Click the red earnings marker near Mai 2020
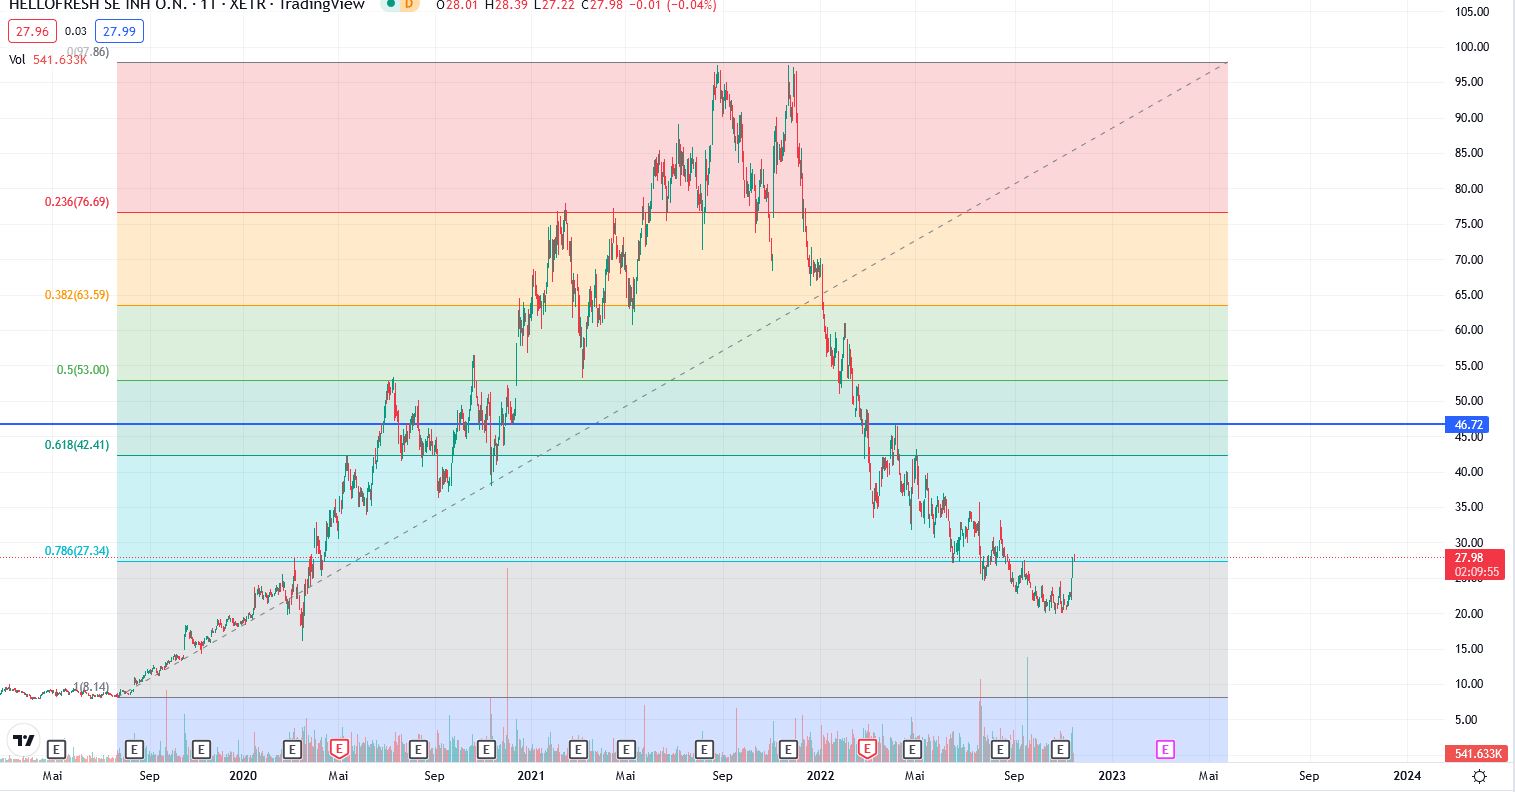1515x792 pixels. (339, 749)
